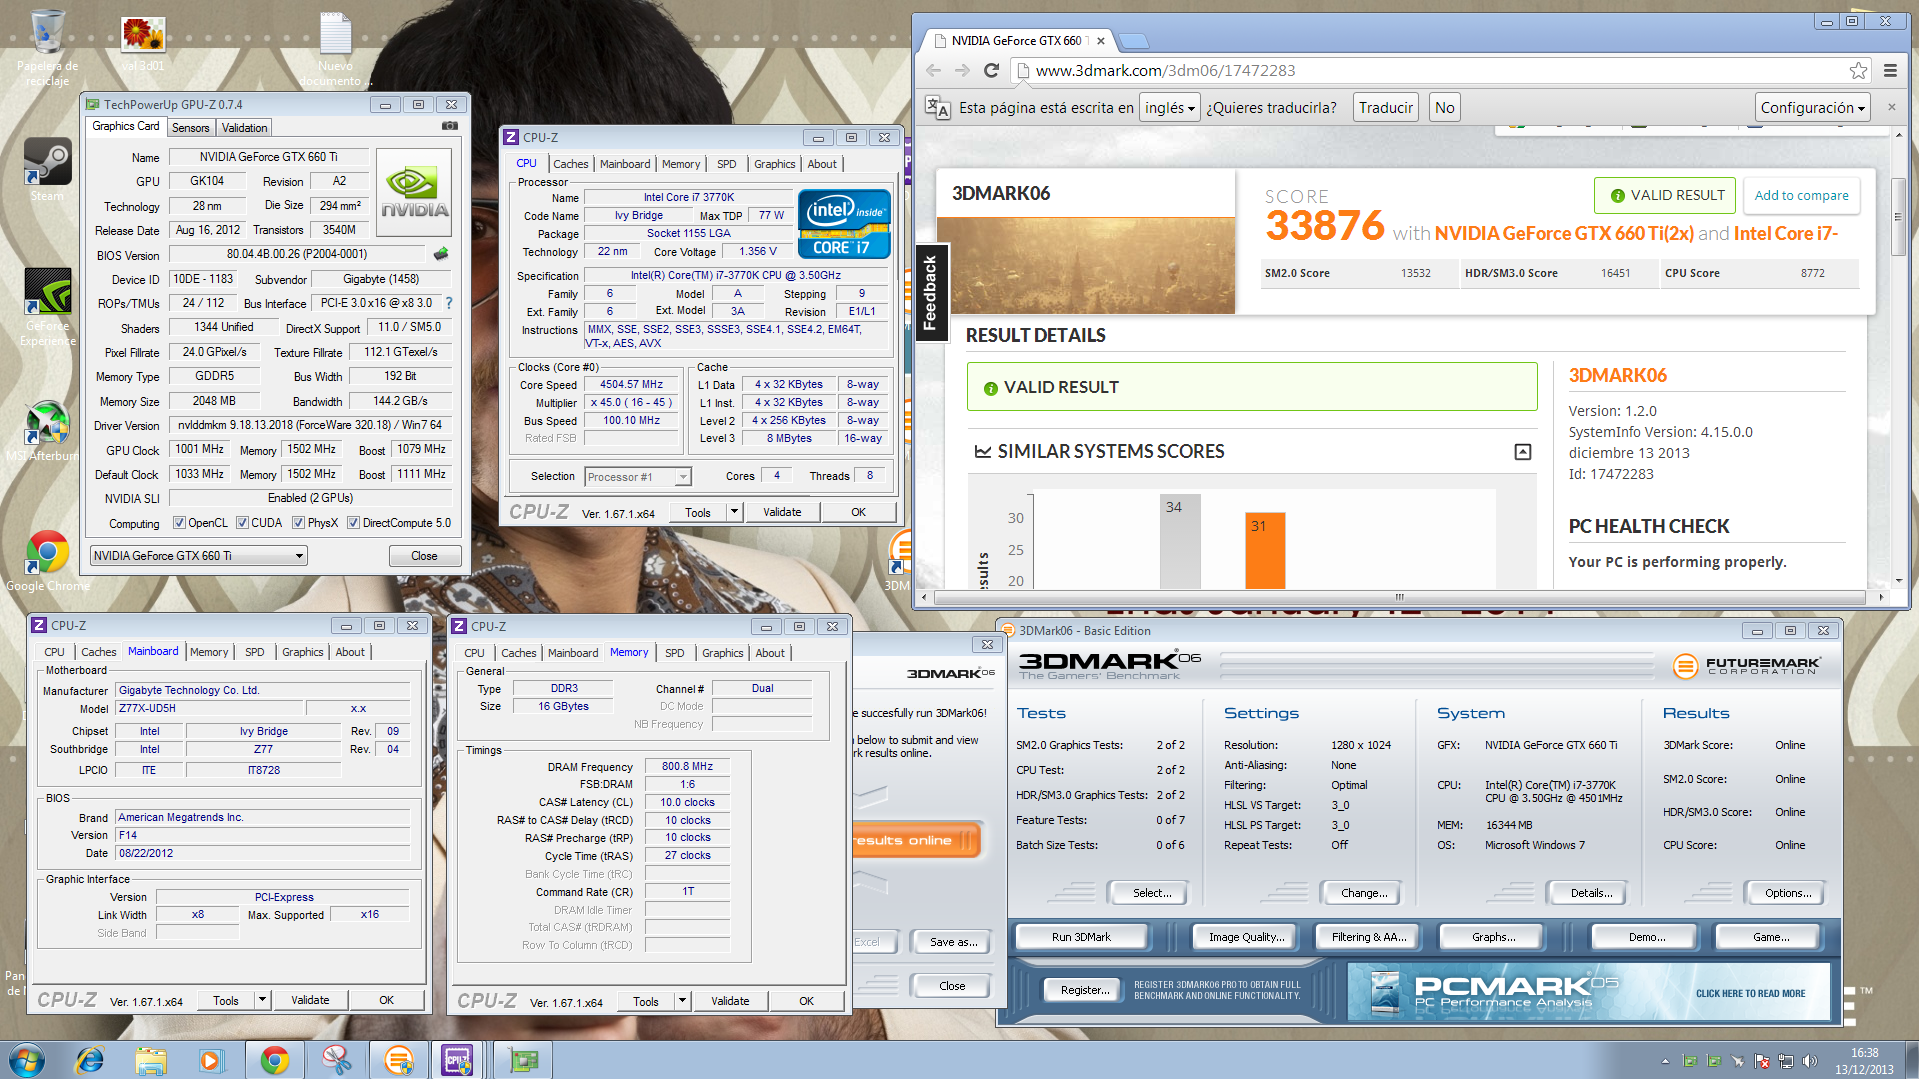Open the Recycle Bin on the desktop
Image resolution: width=1919 pixels, height=1079 pixels.
pos(47,47)
